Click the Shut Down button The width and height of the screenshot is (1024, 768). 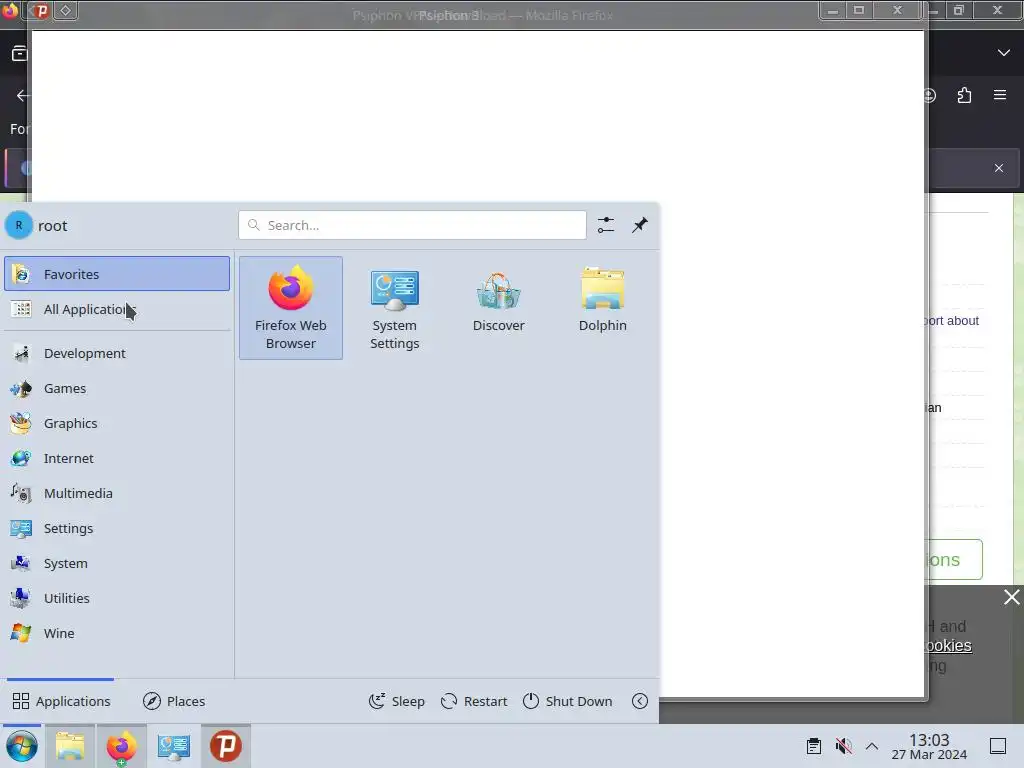568,701
